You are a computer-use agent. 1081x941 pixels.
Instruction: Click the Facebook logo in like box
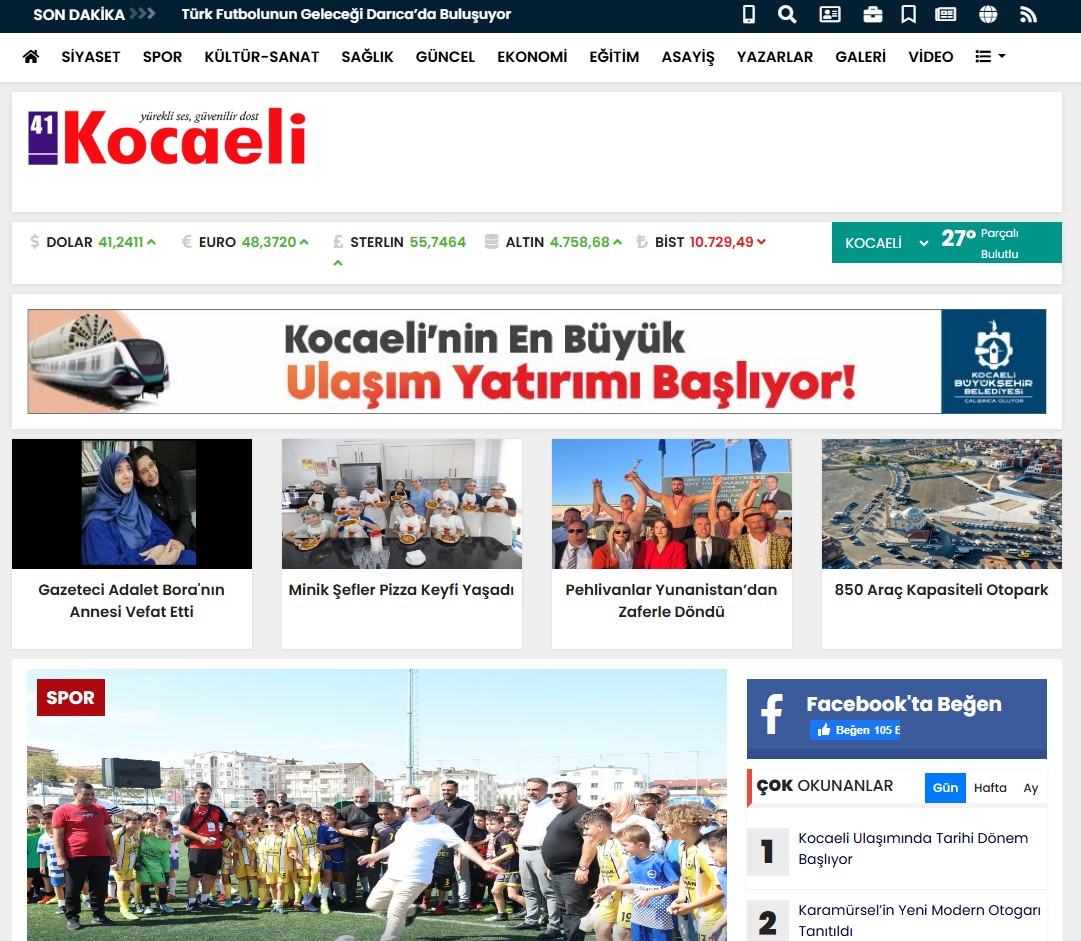[x=772, y=714]
